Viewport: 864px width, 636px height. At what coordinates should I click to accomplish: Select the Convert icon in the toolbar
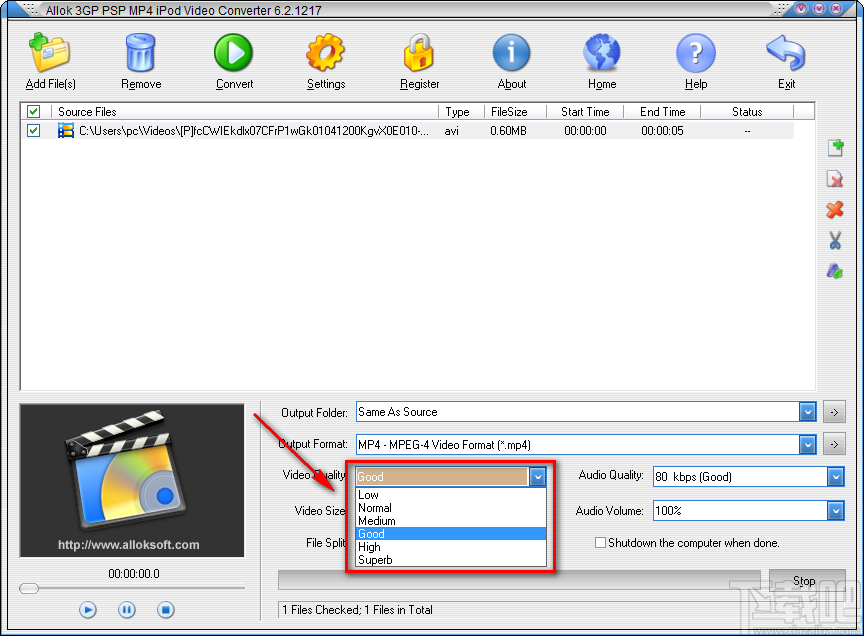(x=233, y=55)
